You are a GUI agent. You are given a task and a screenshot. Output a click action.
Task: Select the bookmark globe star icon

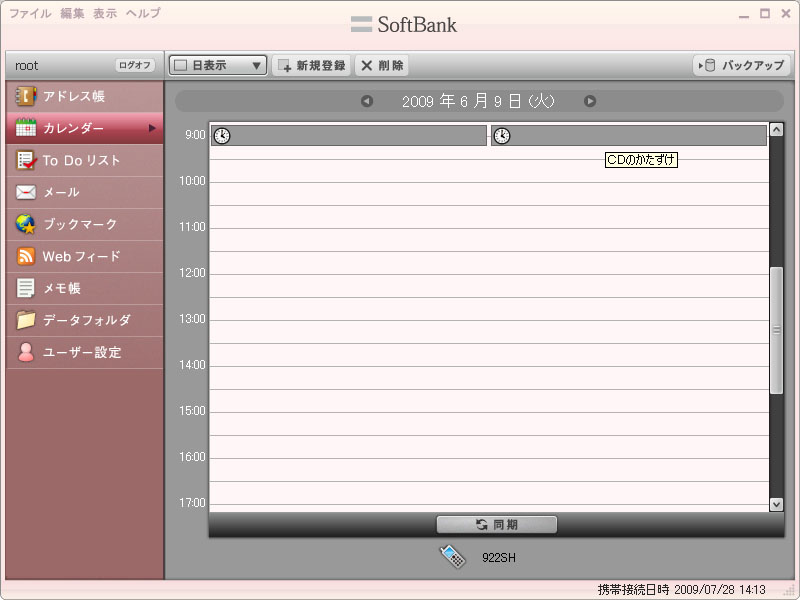pos(26,225)
